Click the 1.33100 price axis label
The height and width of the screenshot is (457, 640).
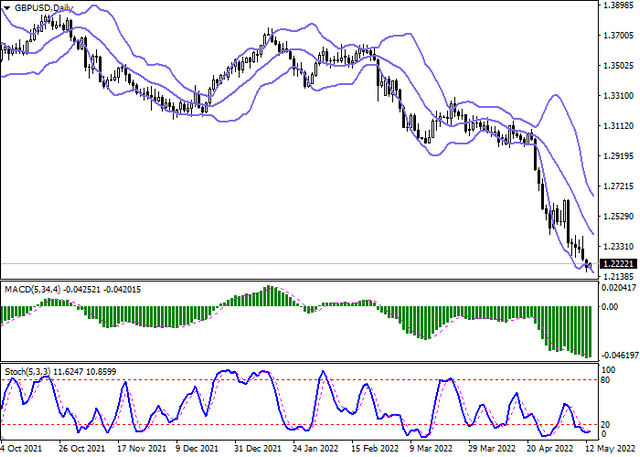620,96
